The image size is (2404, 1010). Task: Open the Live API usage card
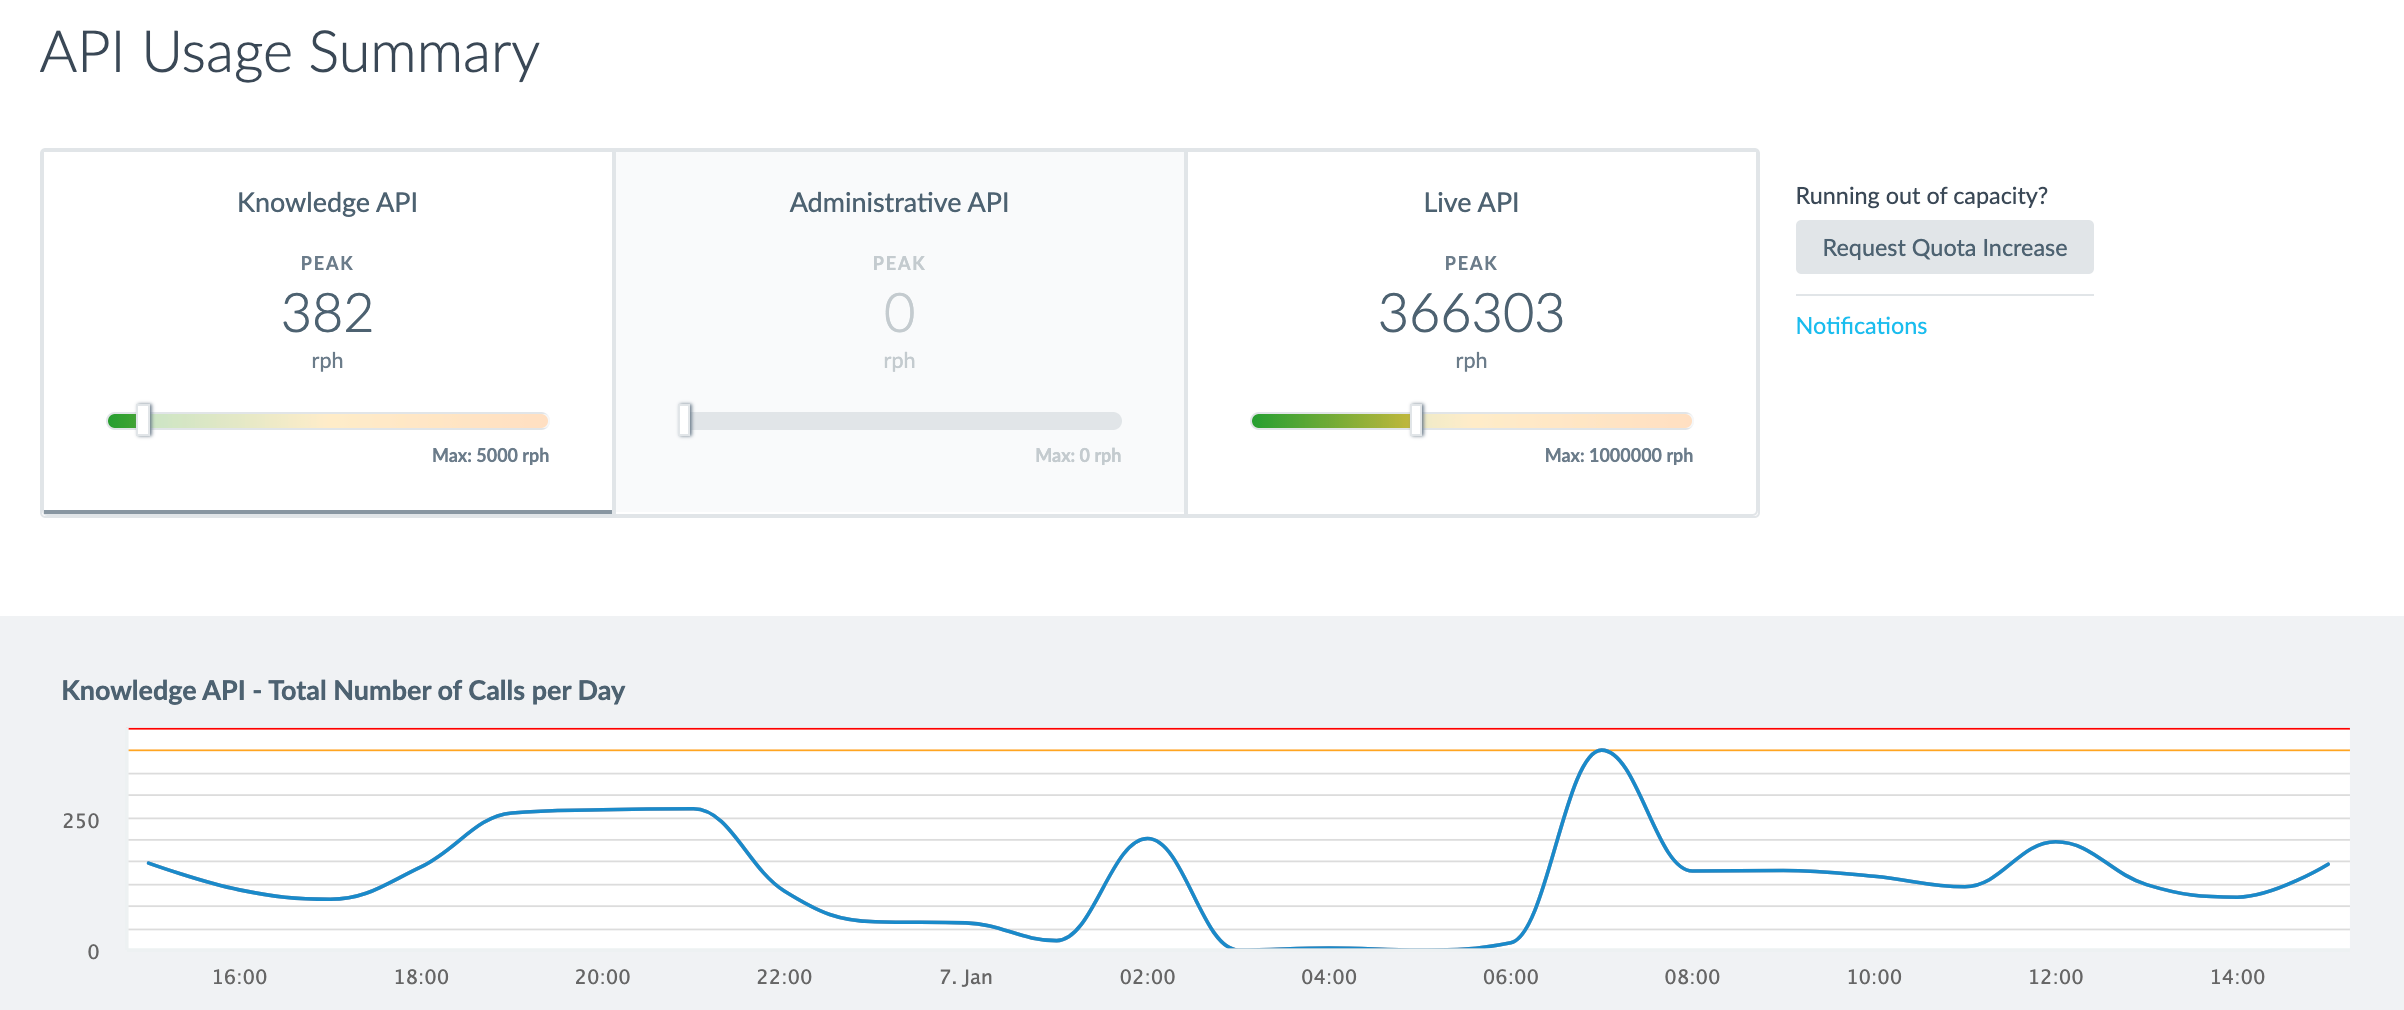coord(1471,332)
